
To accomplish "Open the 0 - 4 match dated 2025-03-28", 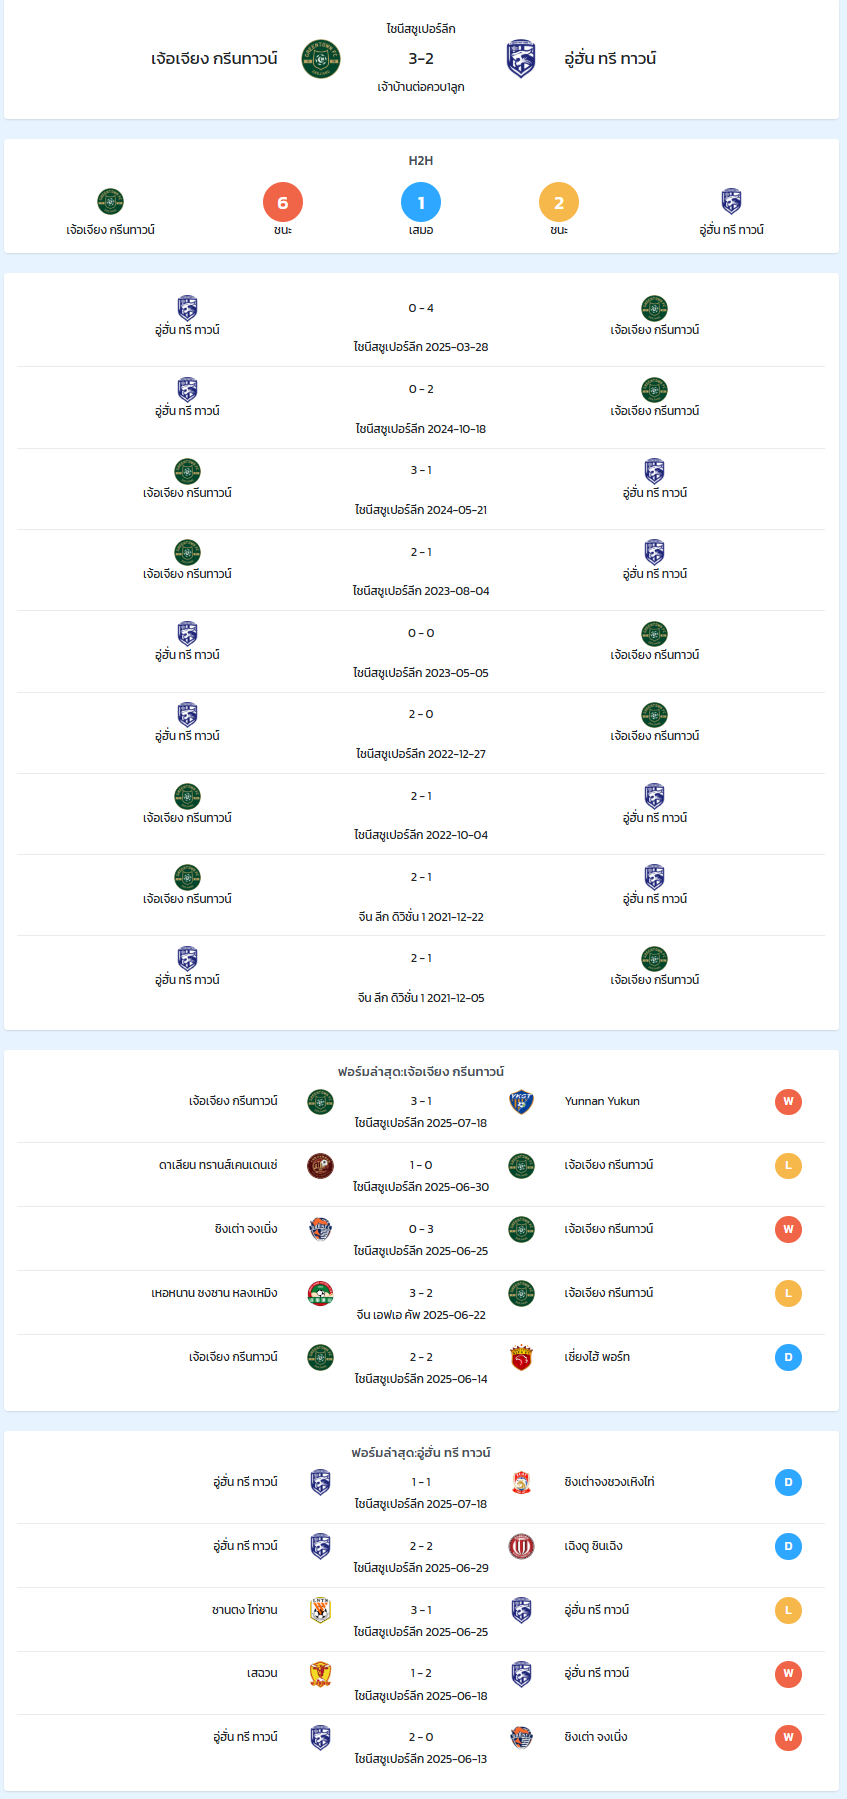I will 421,326.
